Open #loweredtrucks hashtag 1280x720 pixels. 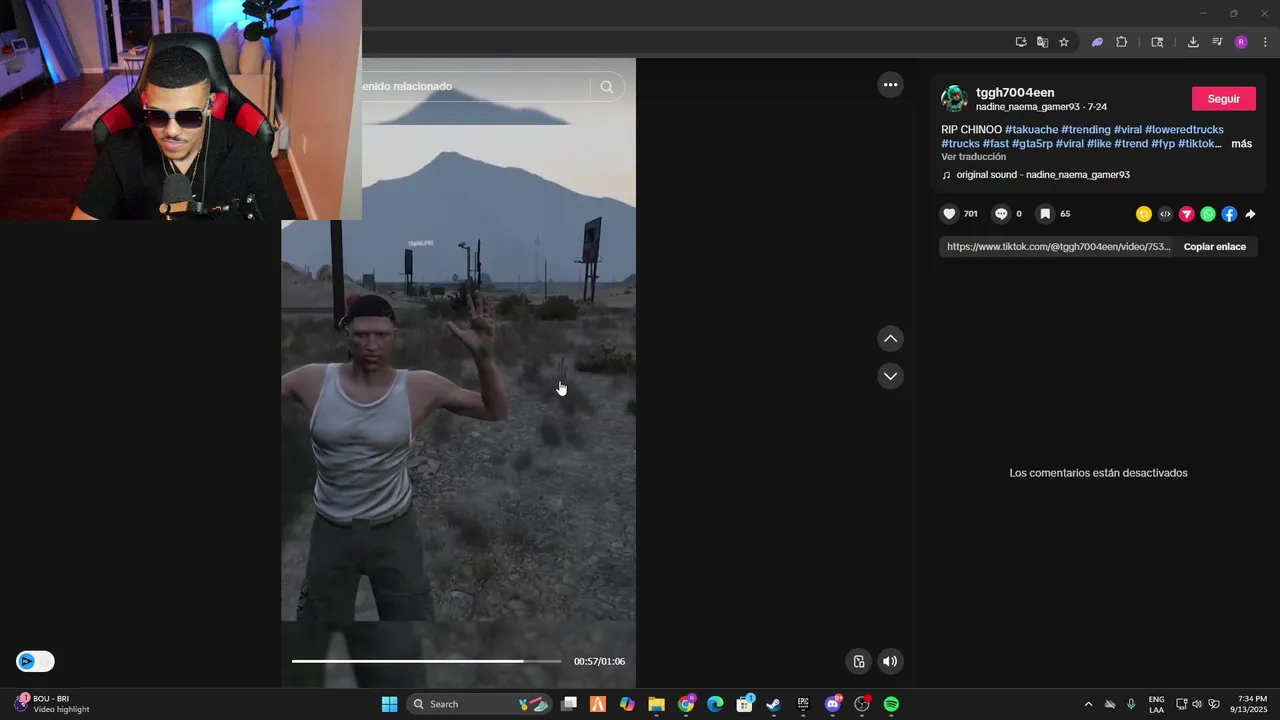click(1184, 130)
